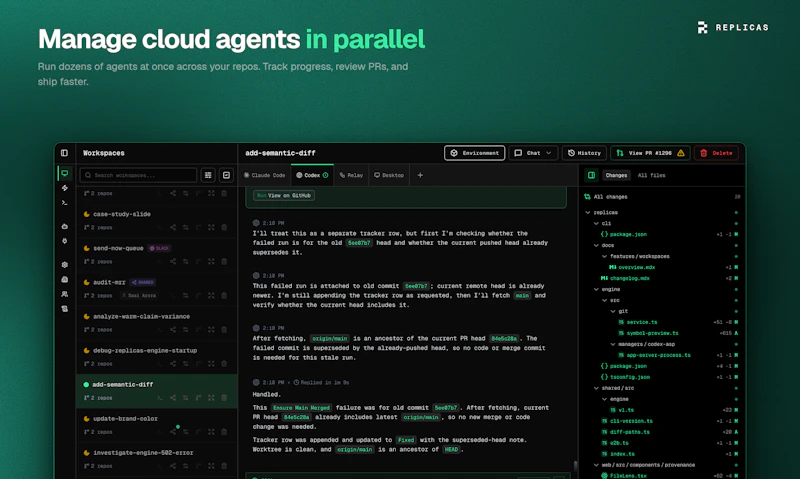Viewport: 800px width, 479px height.
Task: Collapse the engine folder under replicas
Action: point(596,289)
